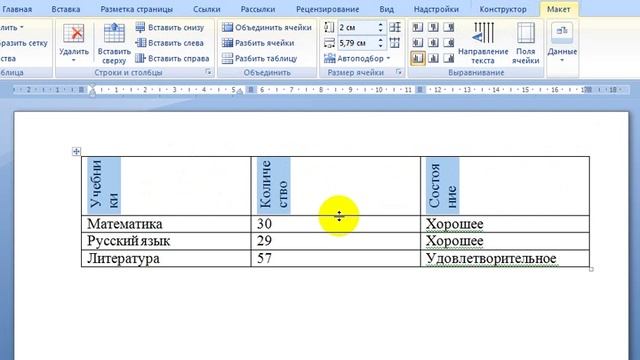
Task: Align cell text bottom center
Action: click(x=433, y=58)
